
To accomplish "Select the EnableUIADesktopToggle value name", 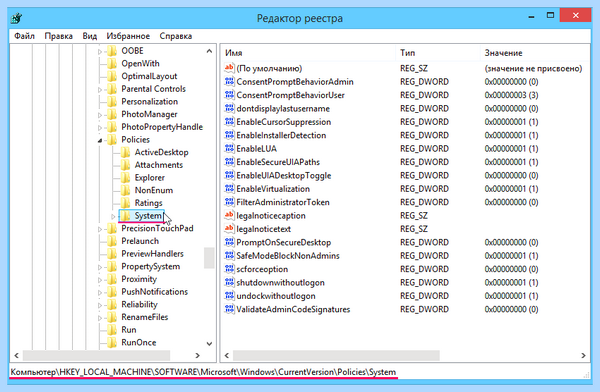I will 284,176.
